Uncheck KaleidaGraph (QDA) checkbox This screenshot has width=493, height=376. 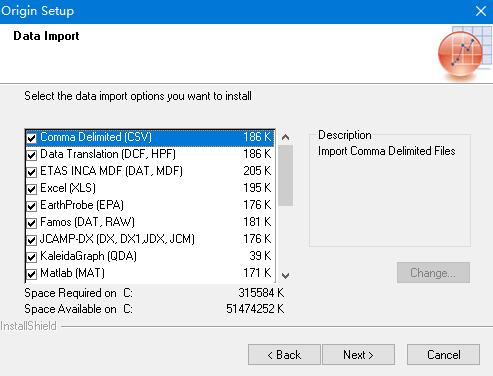31,257
